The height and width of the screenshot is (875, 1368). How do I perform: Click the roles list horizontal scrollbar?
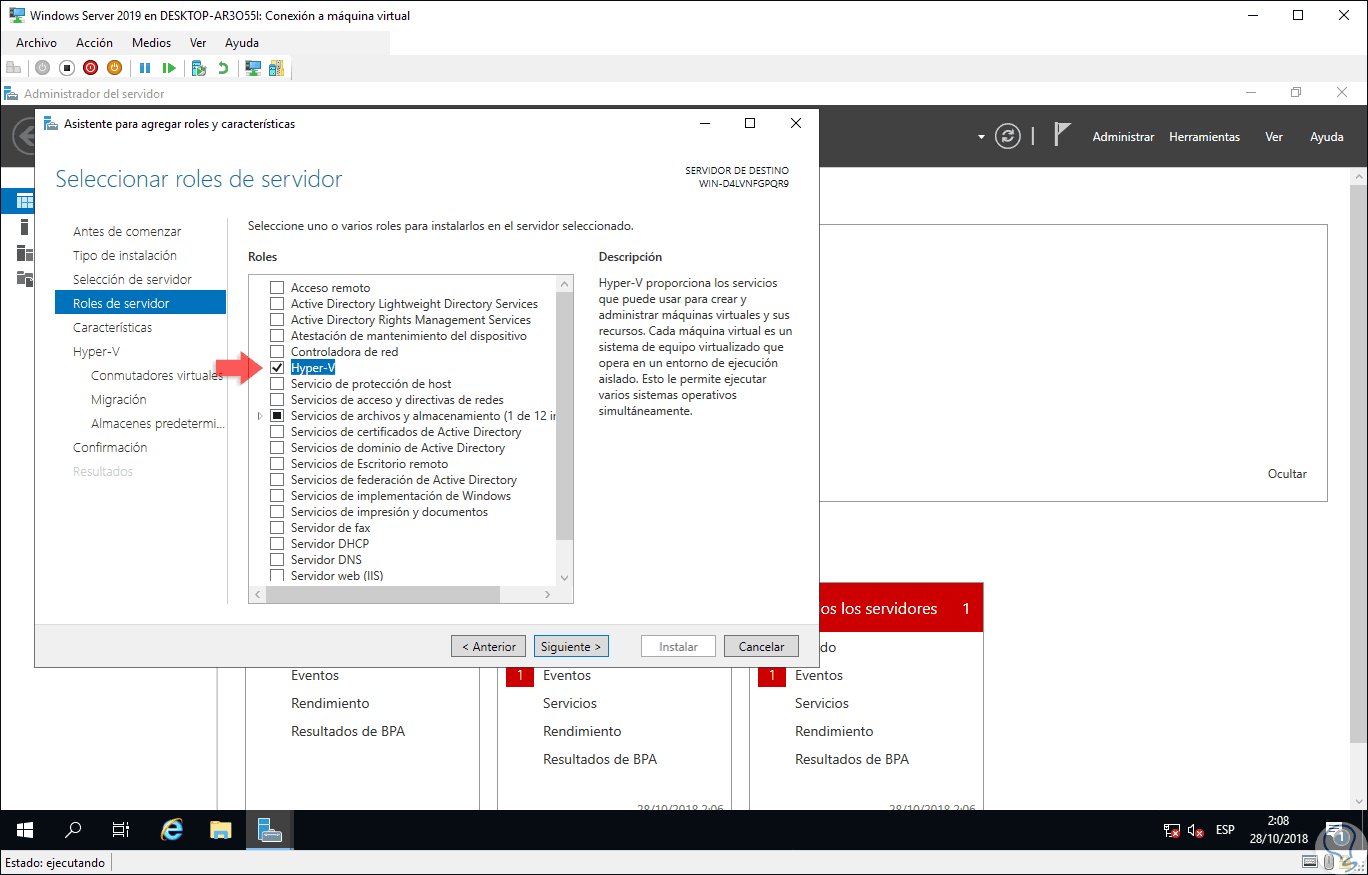(383, 594)
